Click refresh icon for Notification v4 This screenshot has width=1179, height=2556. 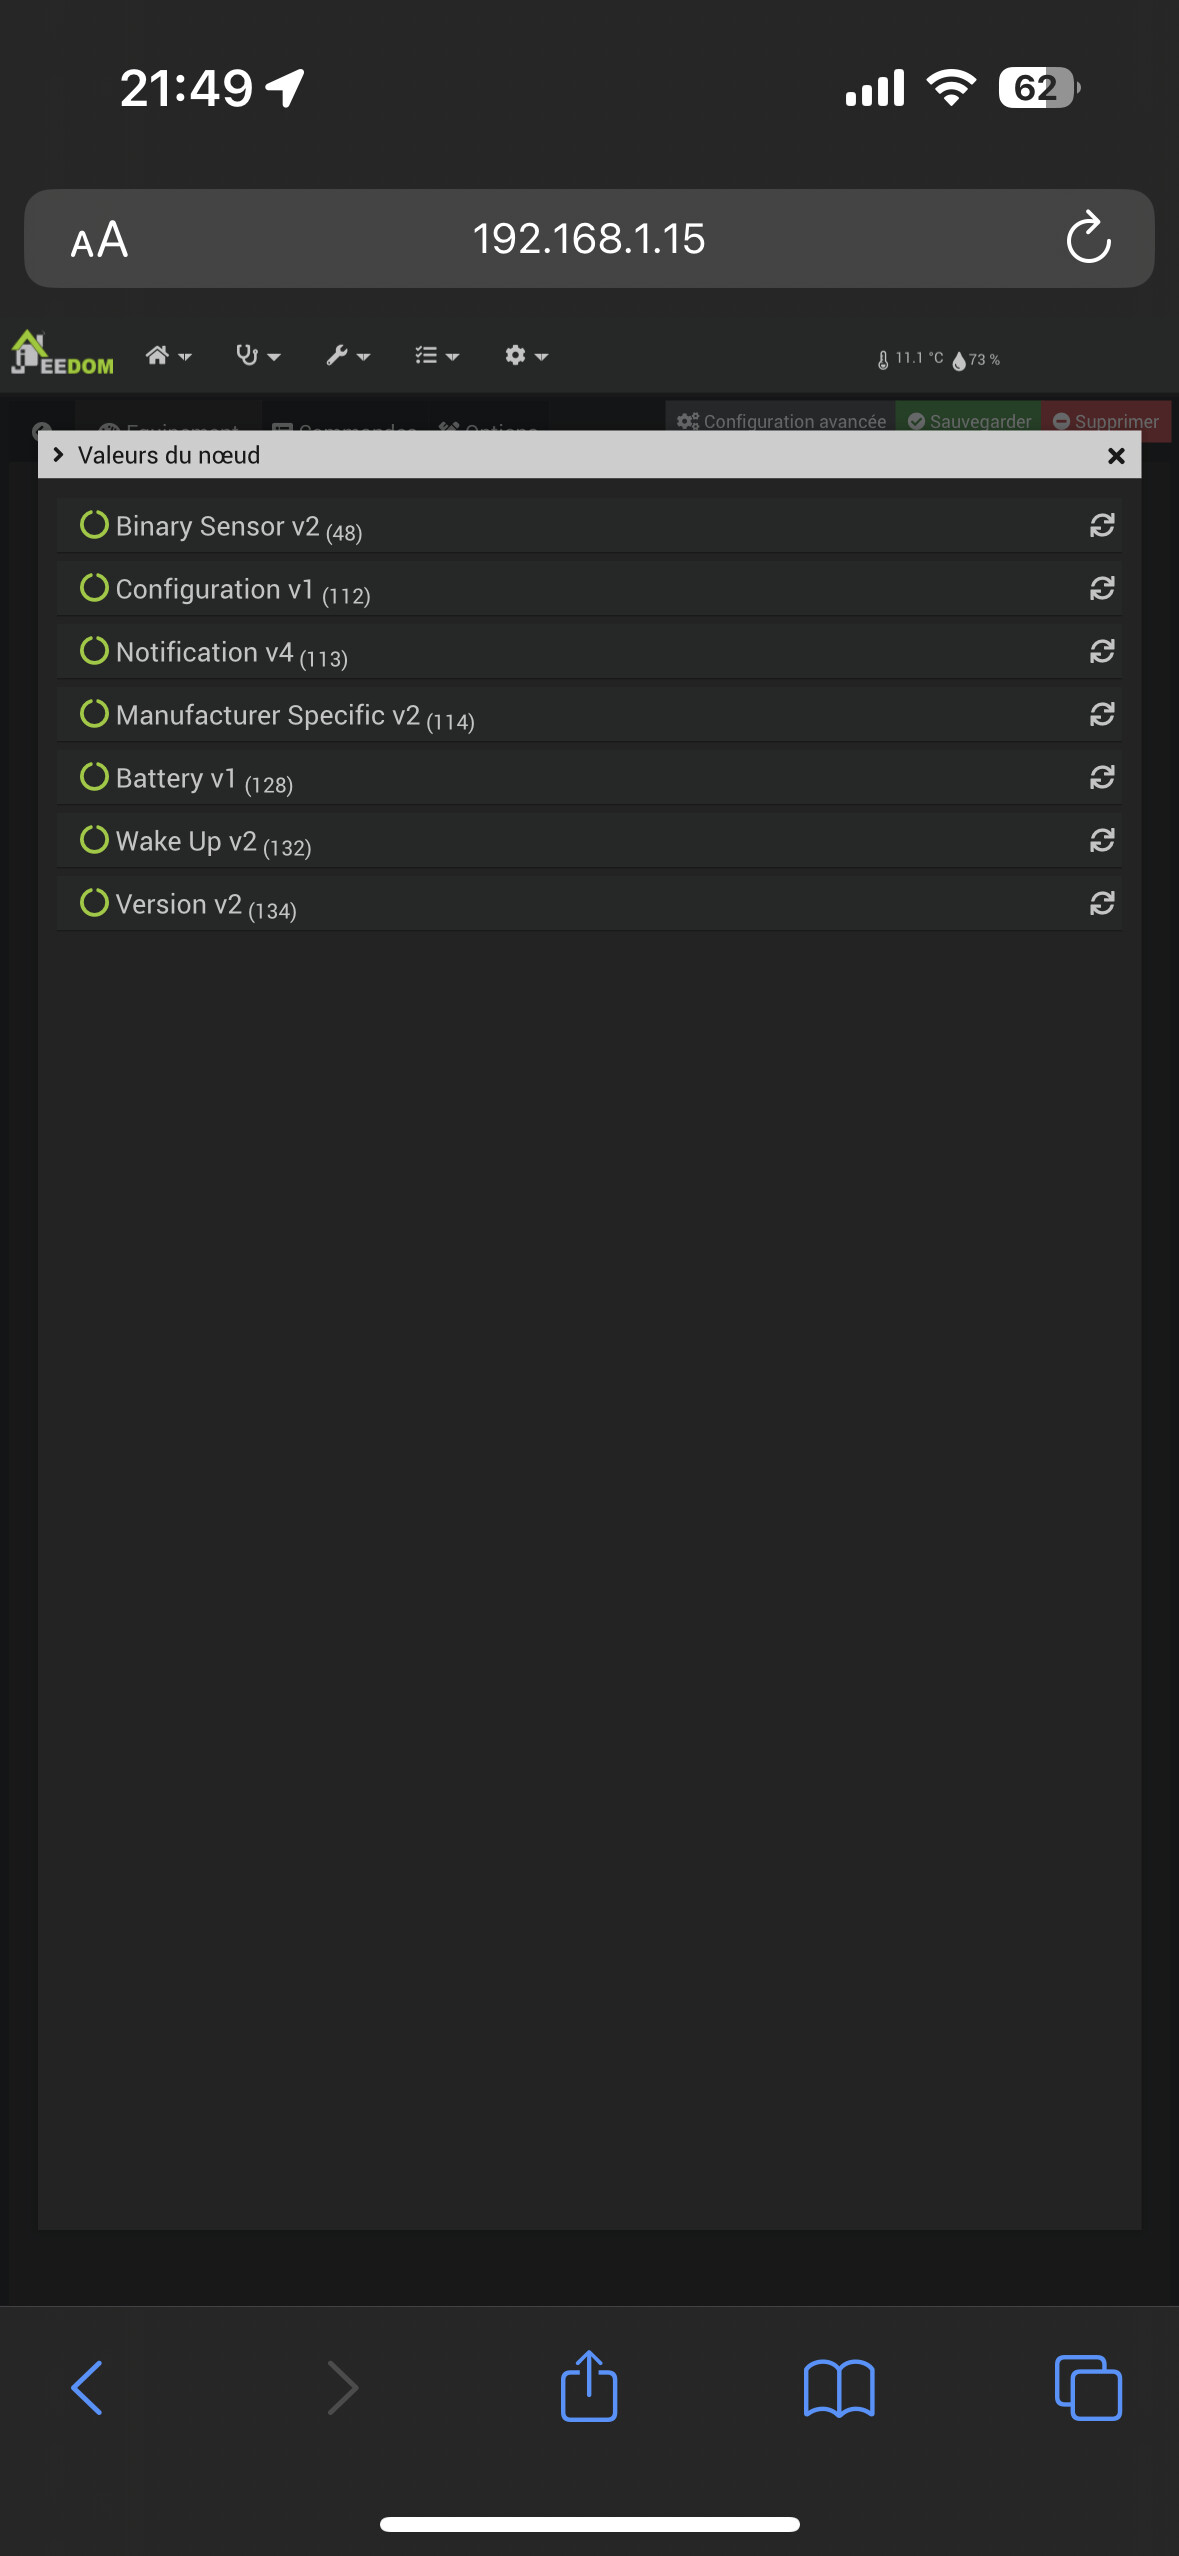[x=1101, y=652]
